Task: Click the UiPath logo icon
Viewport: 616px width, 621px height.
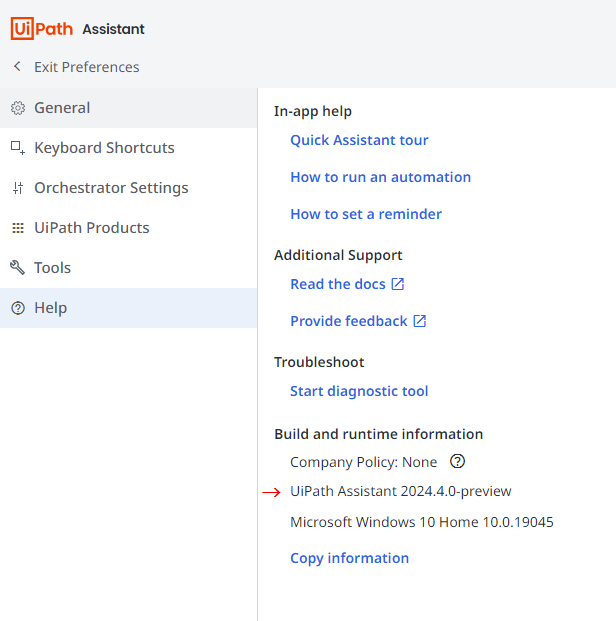Action: (42, 29)
